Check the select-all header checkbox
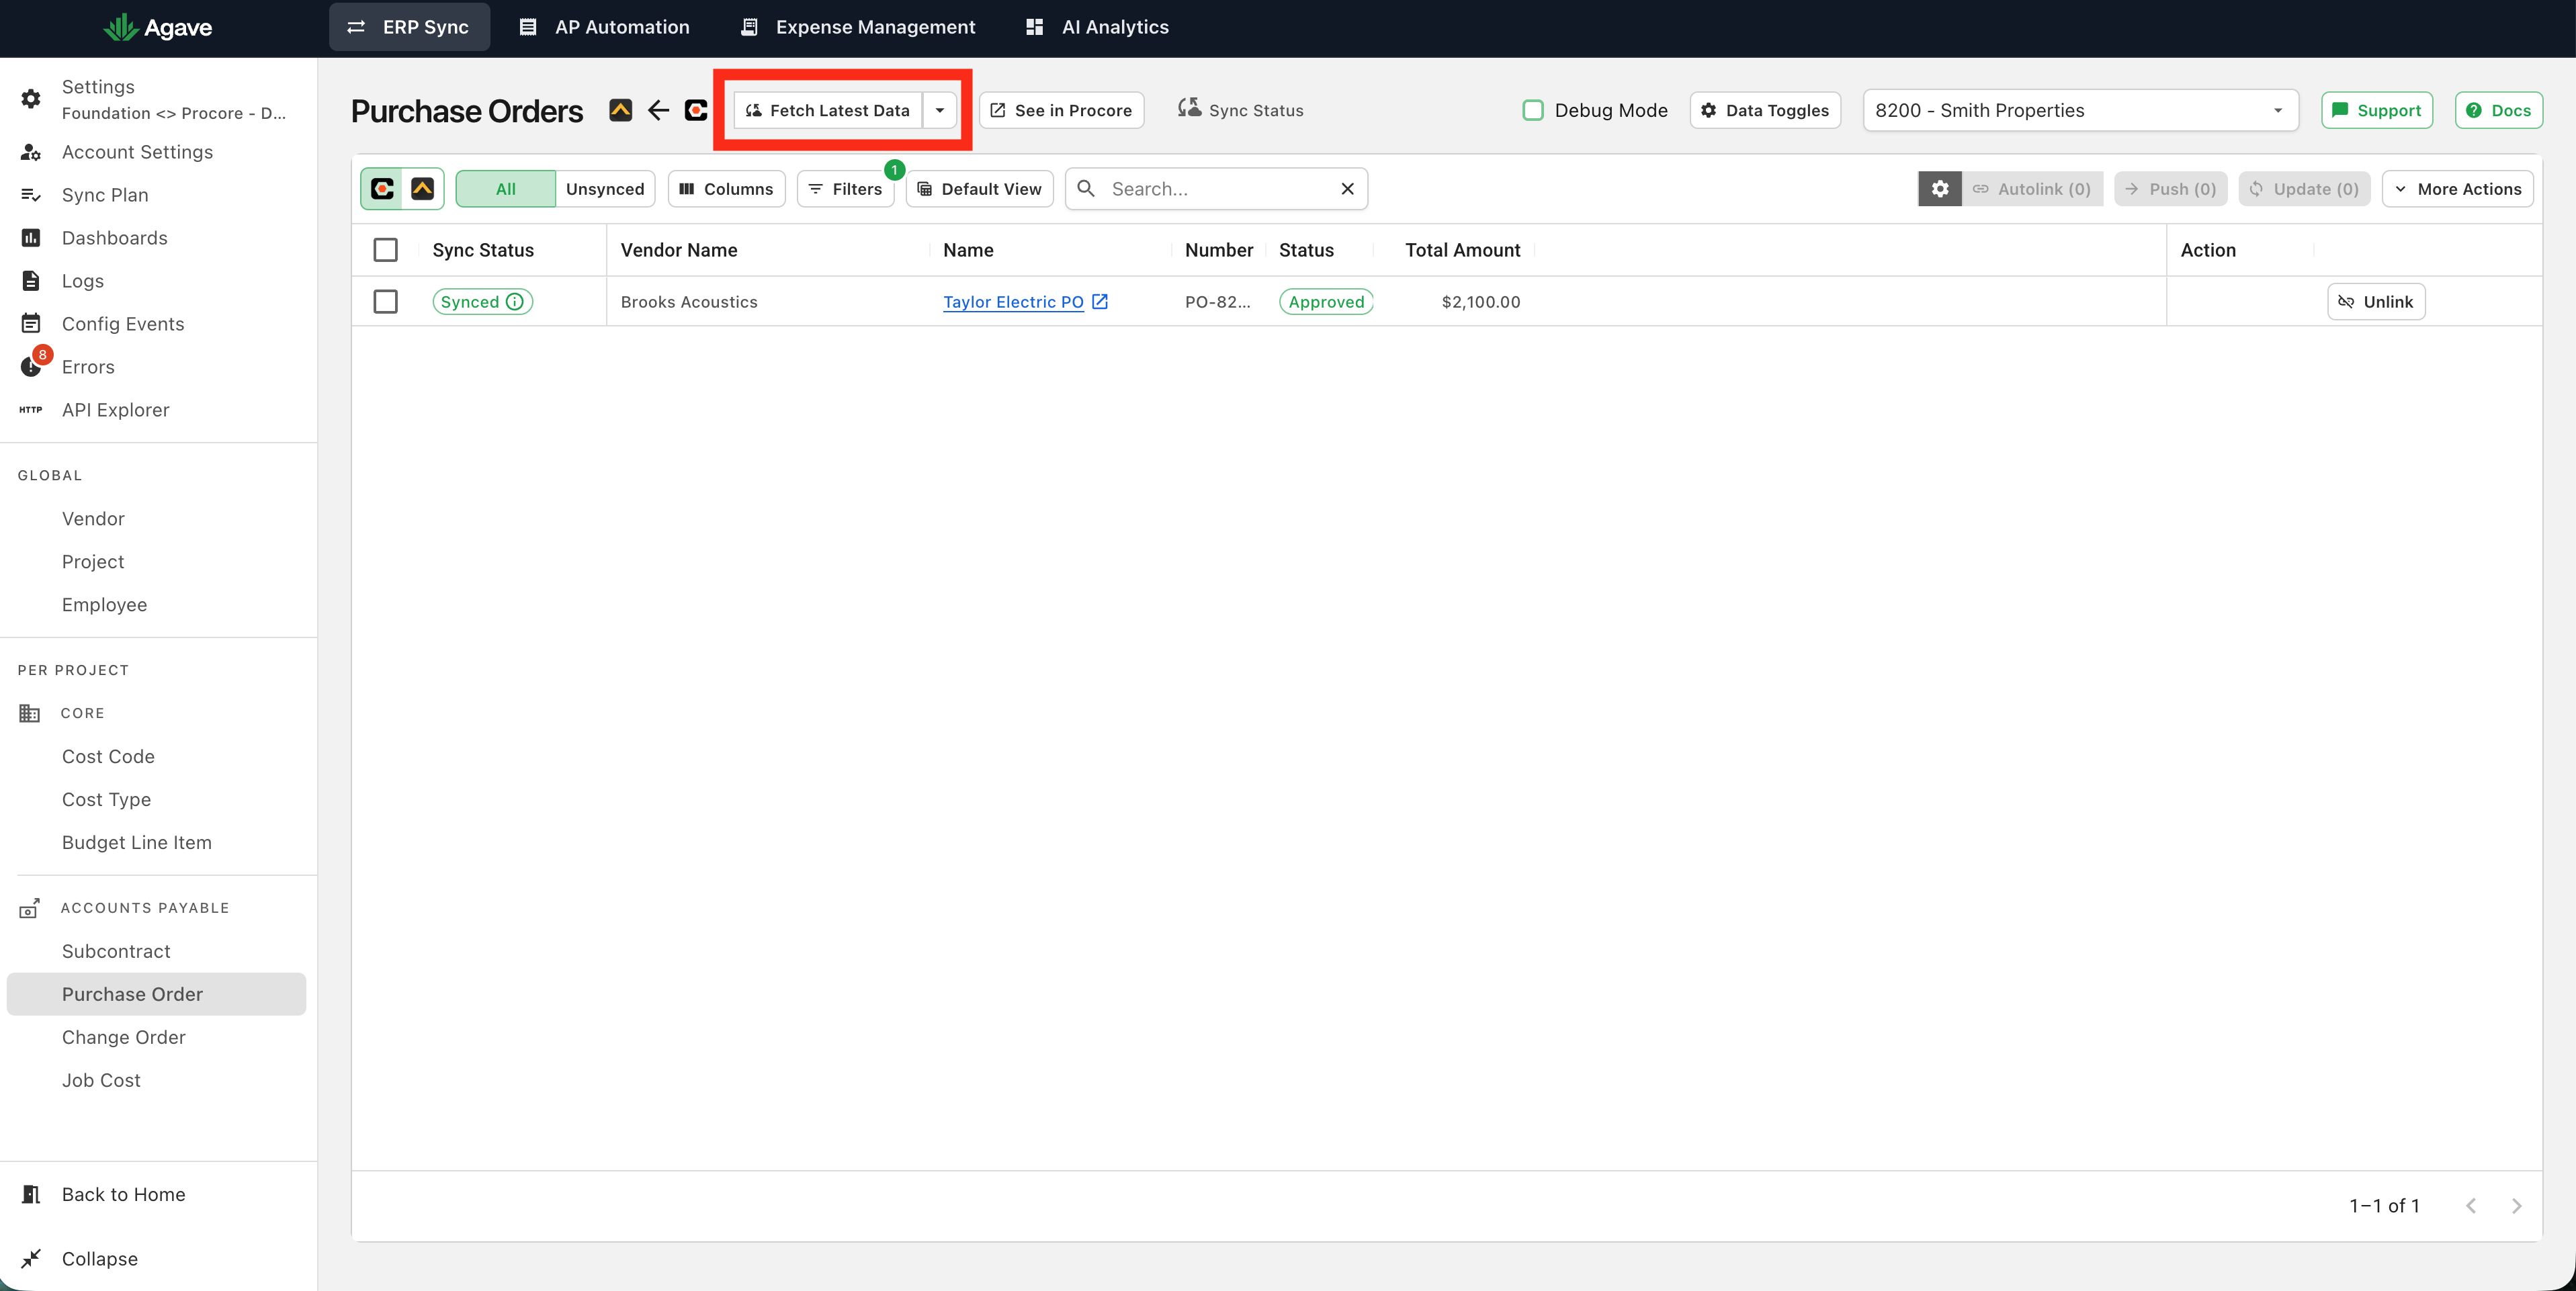 coord(385,250)
